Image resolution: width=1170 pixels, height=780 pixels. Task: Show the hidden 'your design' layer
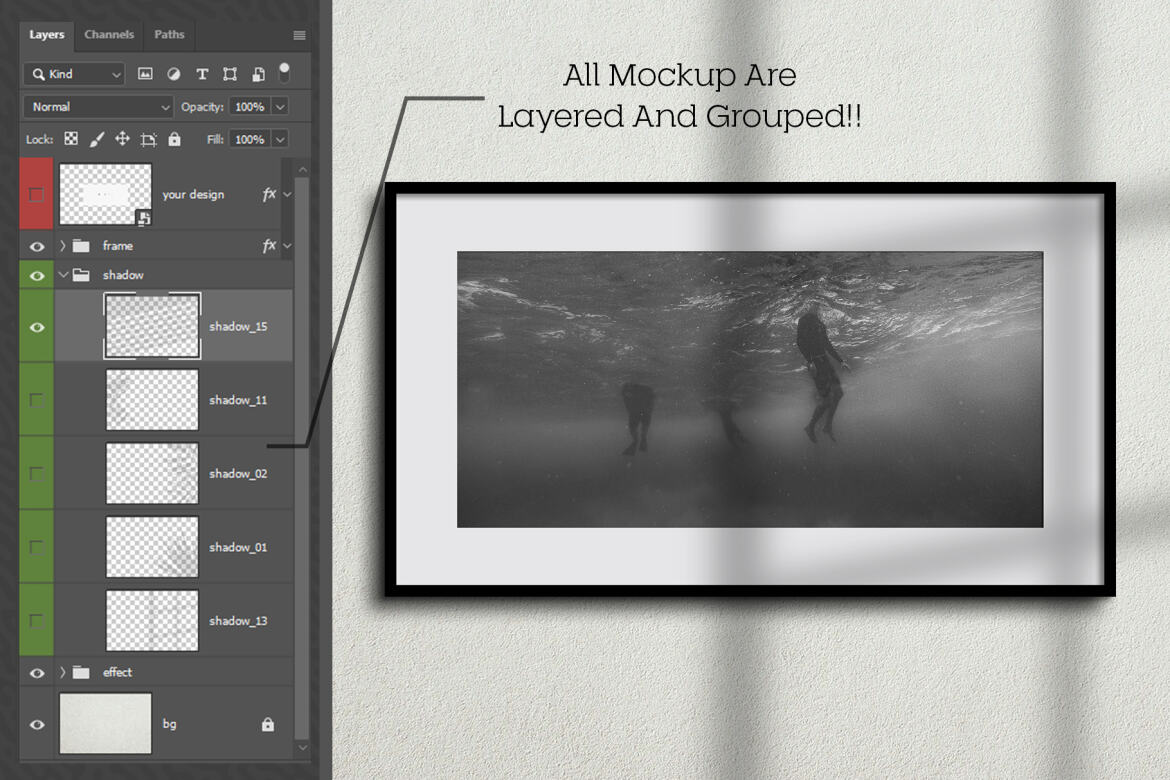[36, 193]
